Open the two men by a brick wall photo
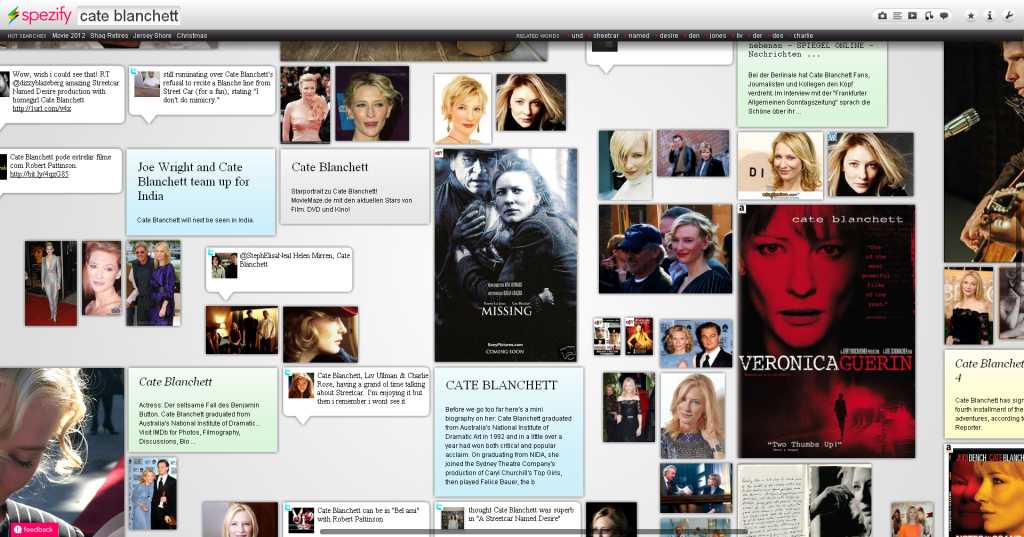Viewport: 1024px width, 537px height. (693, 154)
